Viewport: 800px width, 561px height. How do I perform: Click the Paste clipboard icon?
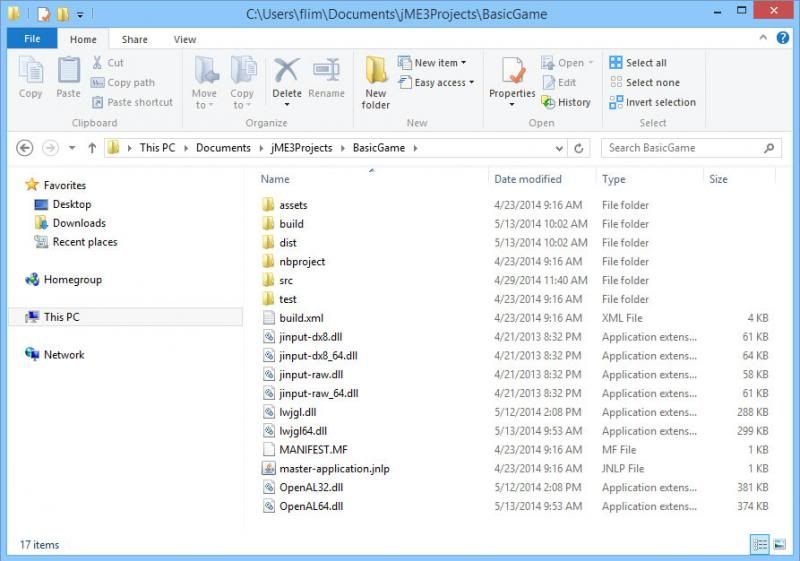tap(68, 70)
